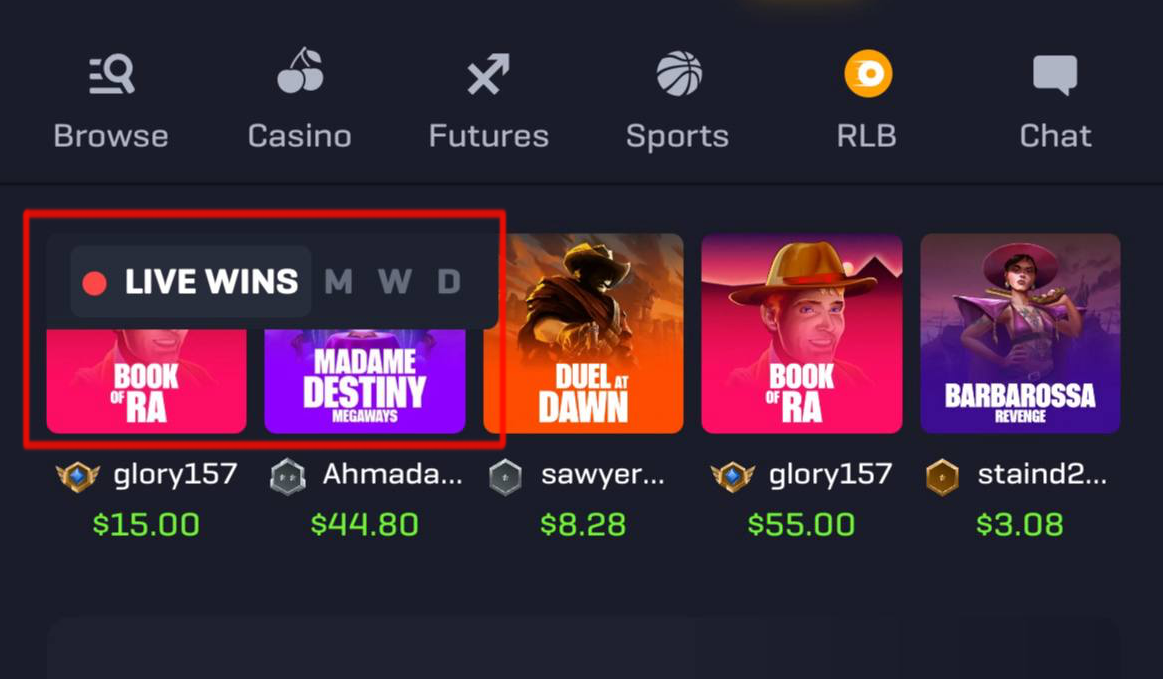Select the W weekly wins filter
Screen dimensions: 1163x679
(394, 282)
